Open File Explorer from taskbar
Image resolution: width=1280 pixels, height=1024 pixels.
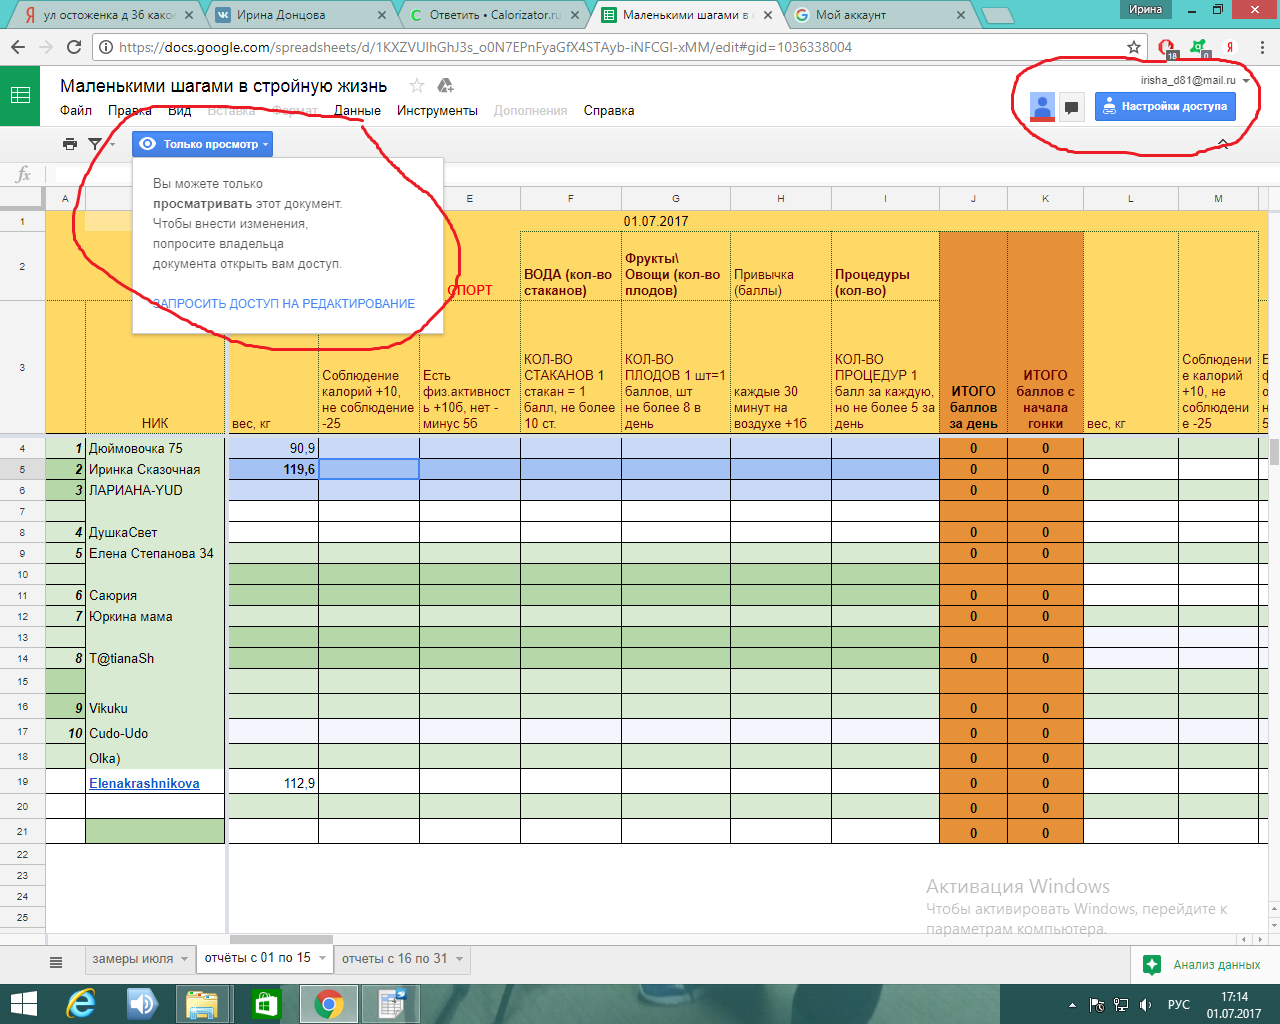[x=202, y=1004]
